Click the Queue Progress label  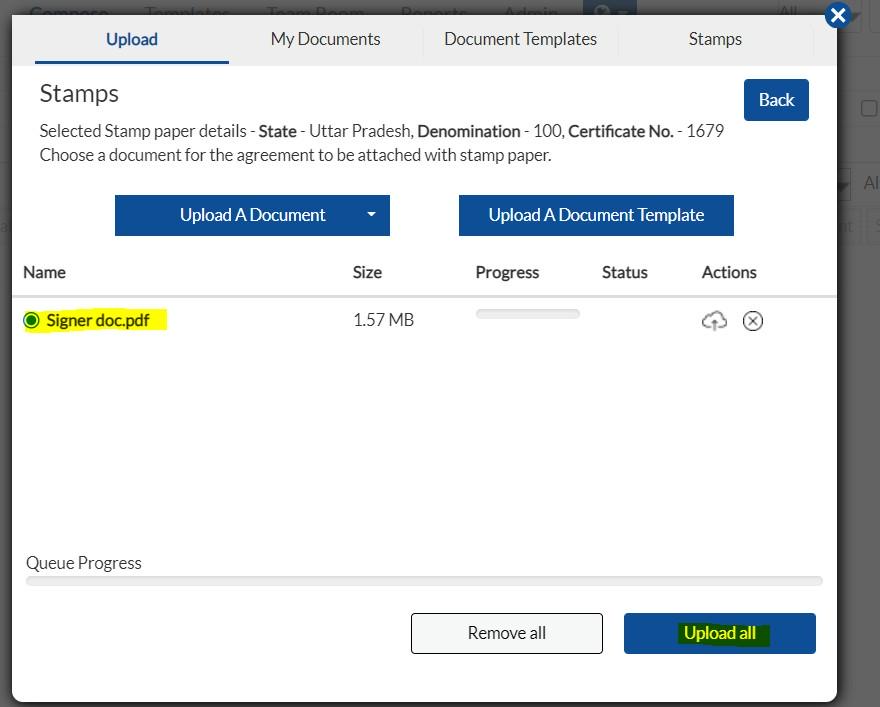point(84,563)
